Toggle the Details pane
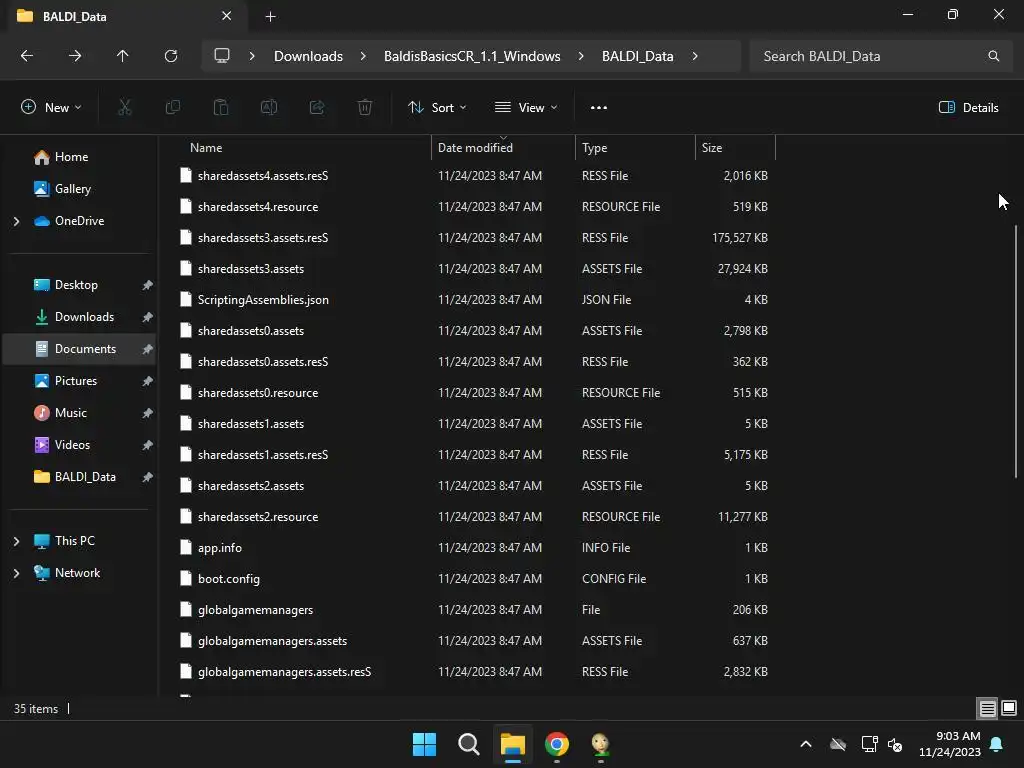This screenshot has height=768, width=1024. [x=968, y=108]
